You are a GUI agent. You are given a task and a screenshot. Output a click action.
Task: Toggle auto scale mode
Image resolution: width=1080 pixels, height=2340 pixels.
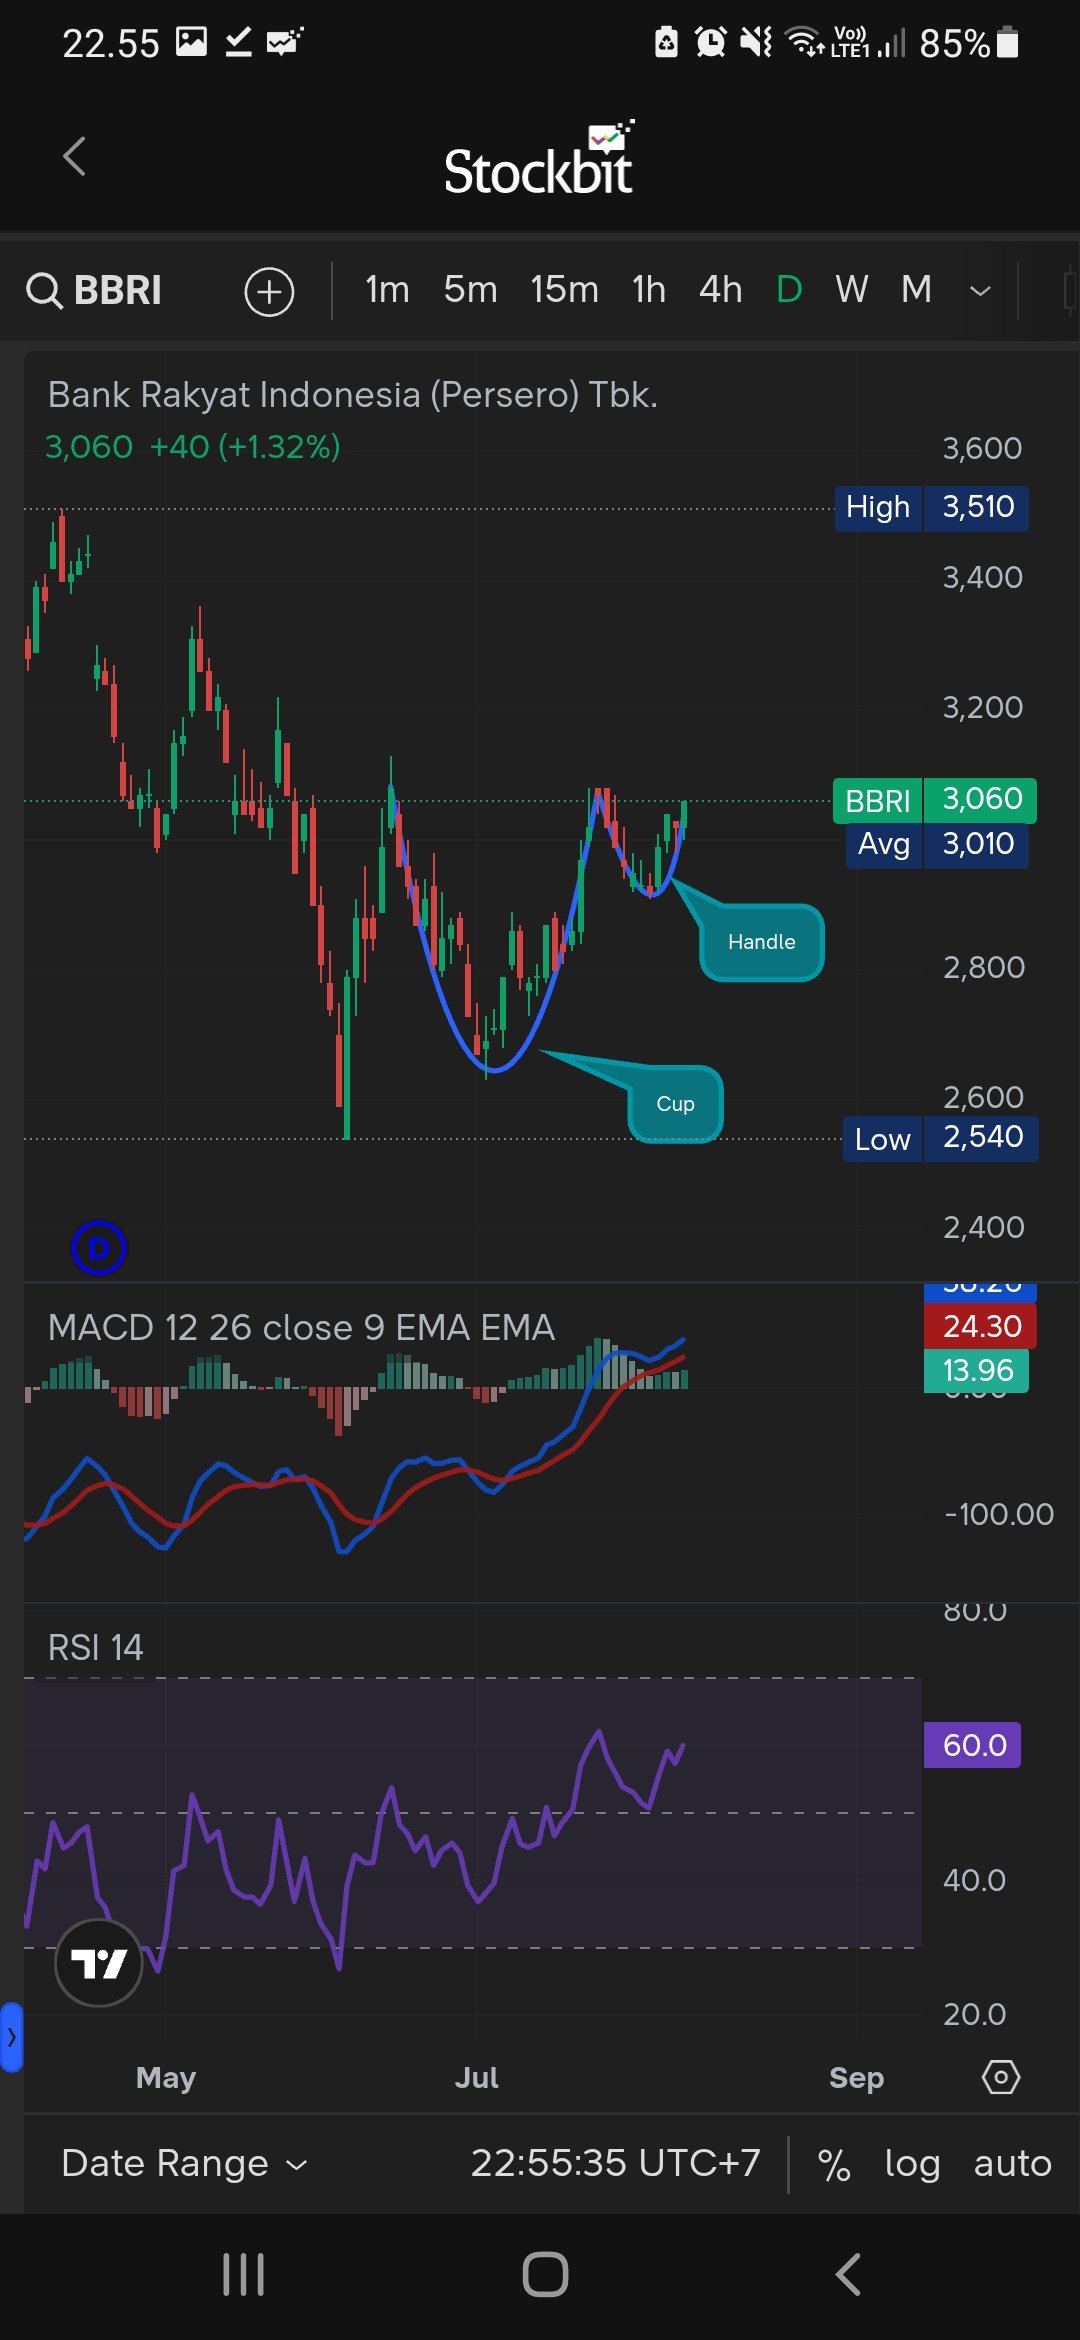point(1013,2164)
